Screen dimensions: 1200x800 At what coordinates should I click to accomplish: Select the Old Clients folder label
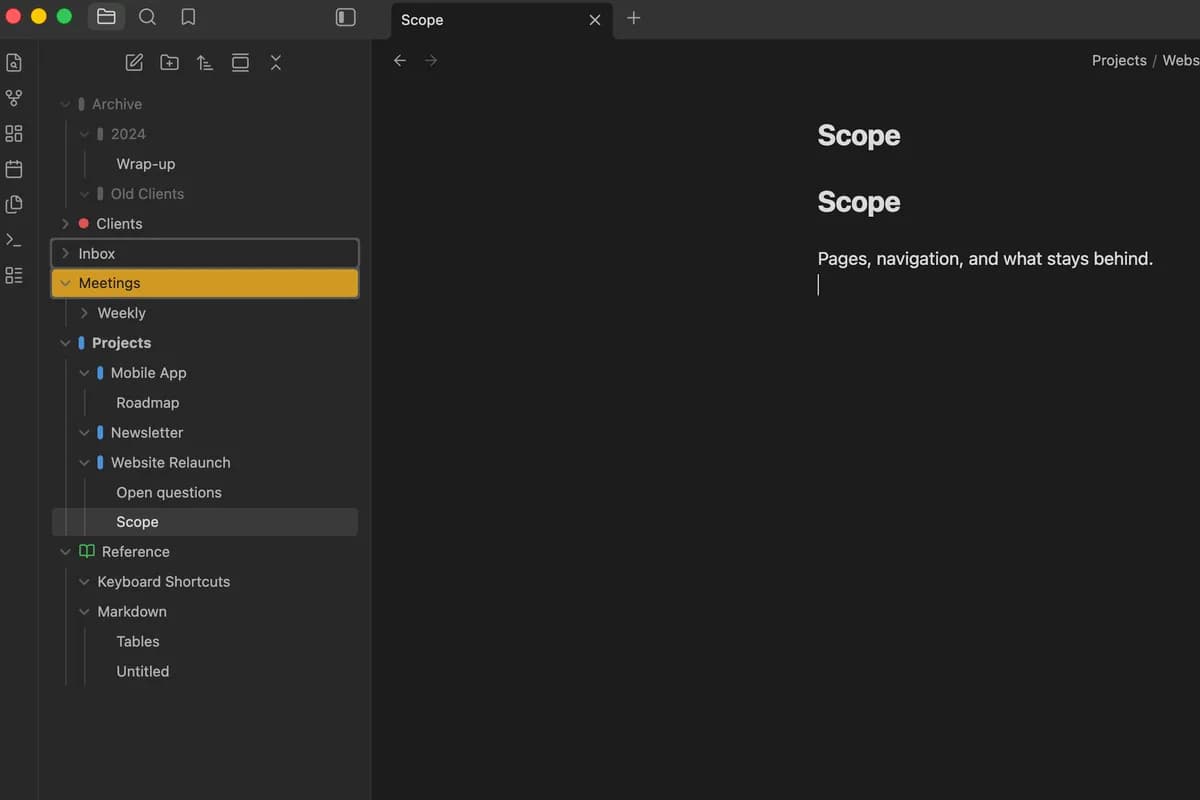tap(148, 194)
